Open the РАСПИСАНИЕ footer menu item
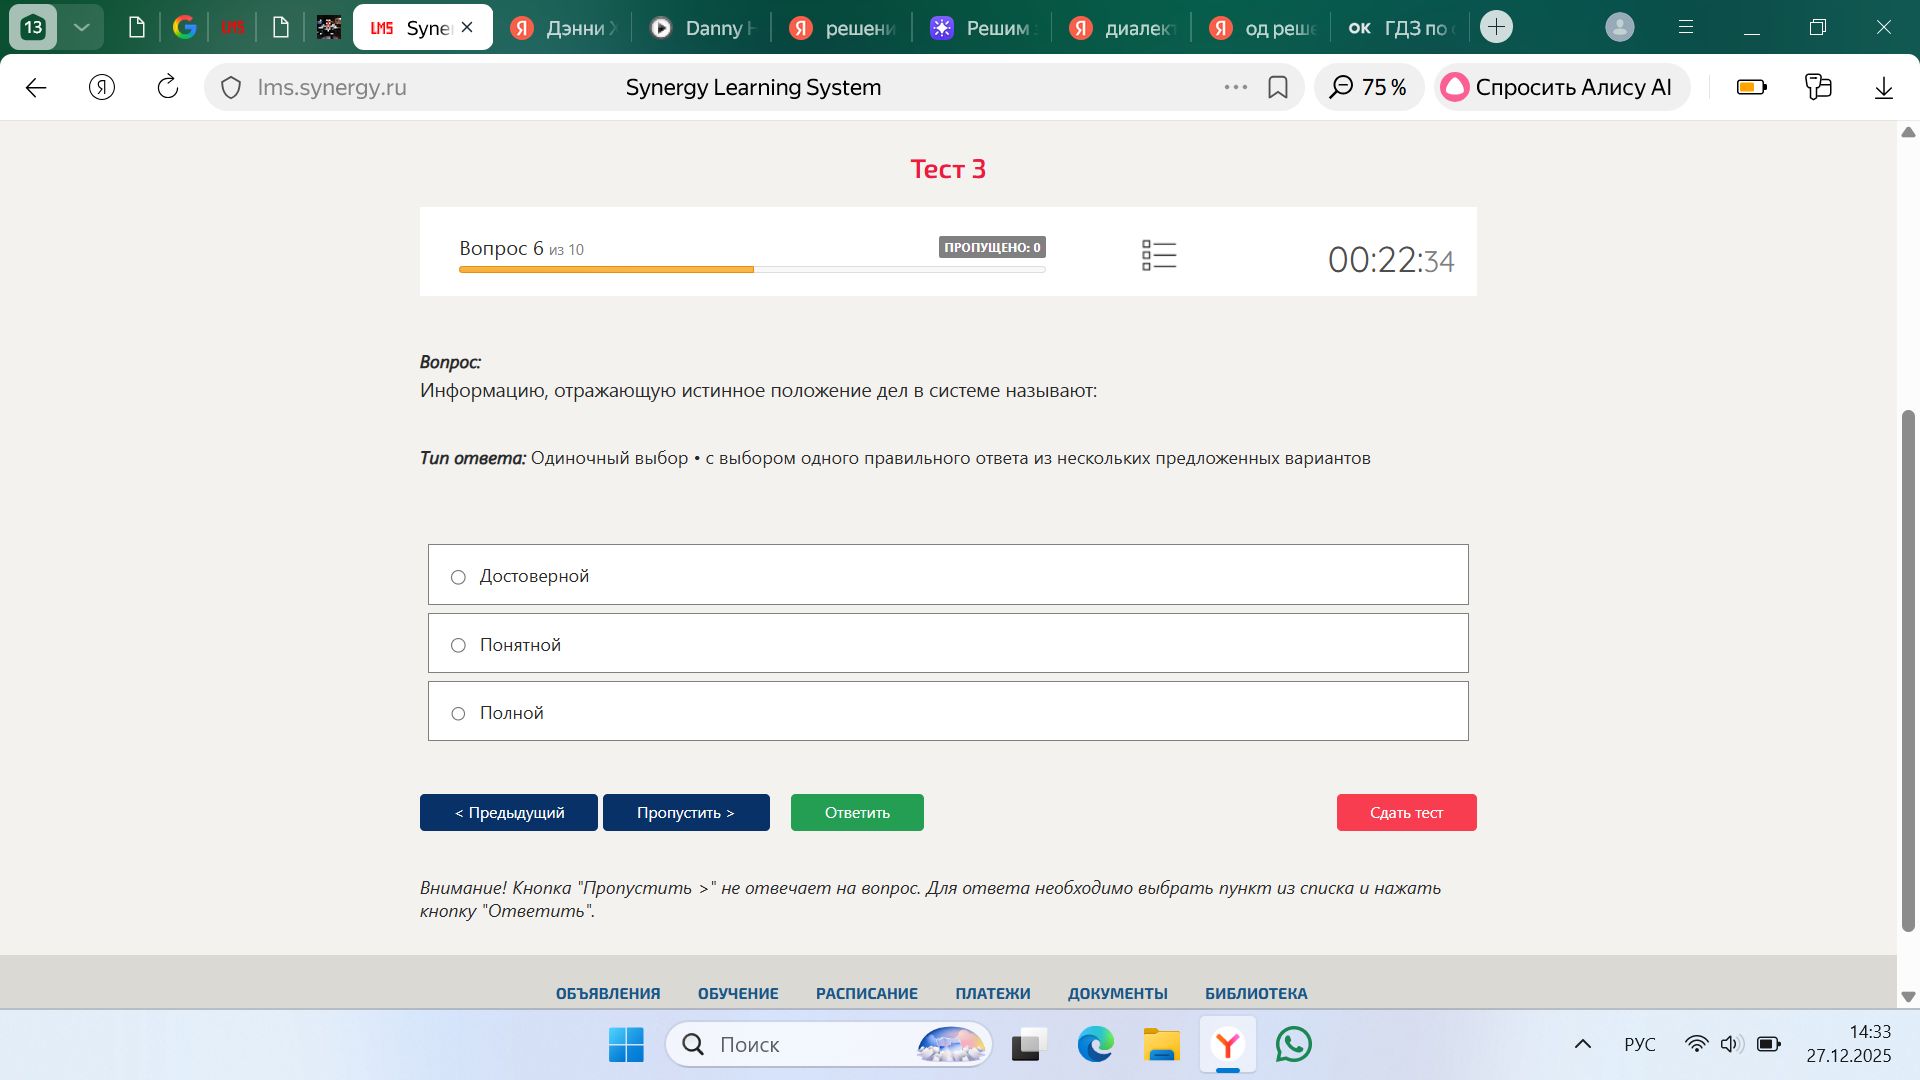Screen dimensions: 1920x1080 click(866, 993)
